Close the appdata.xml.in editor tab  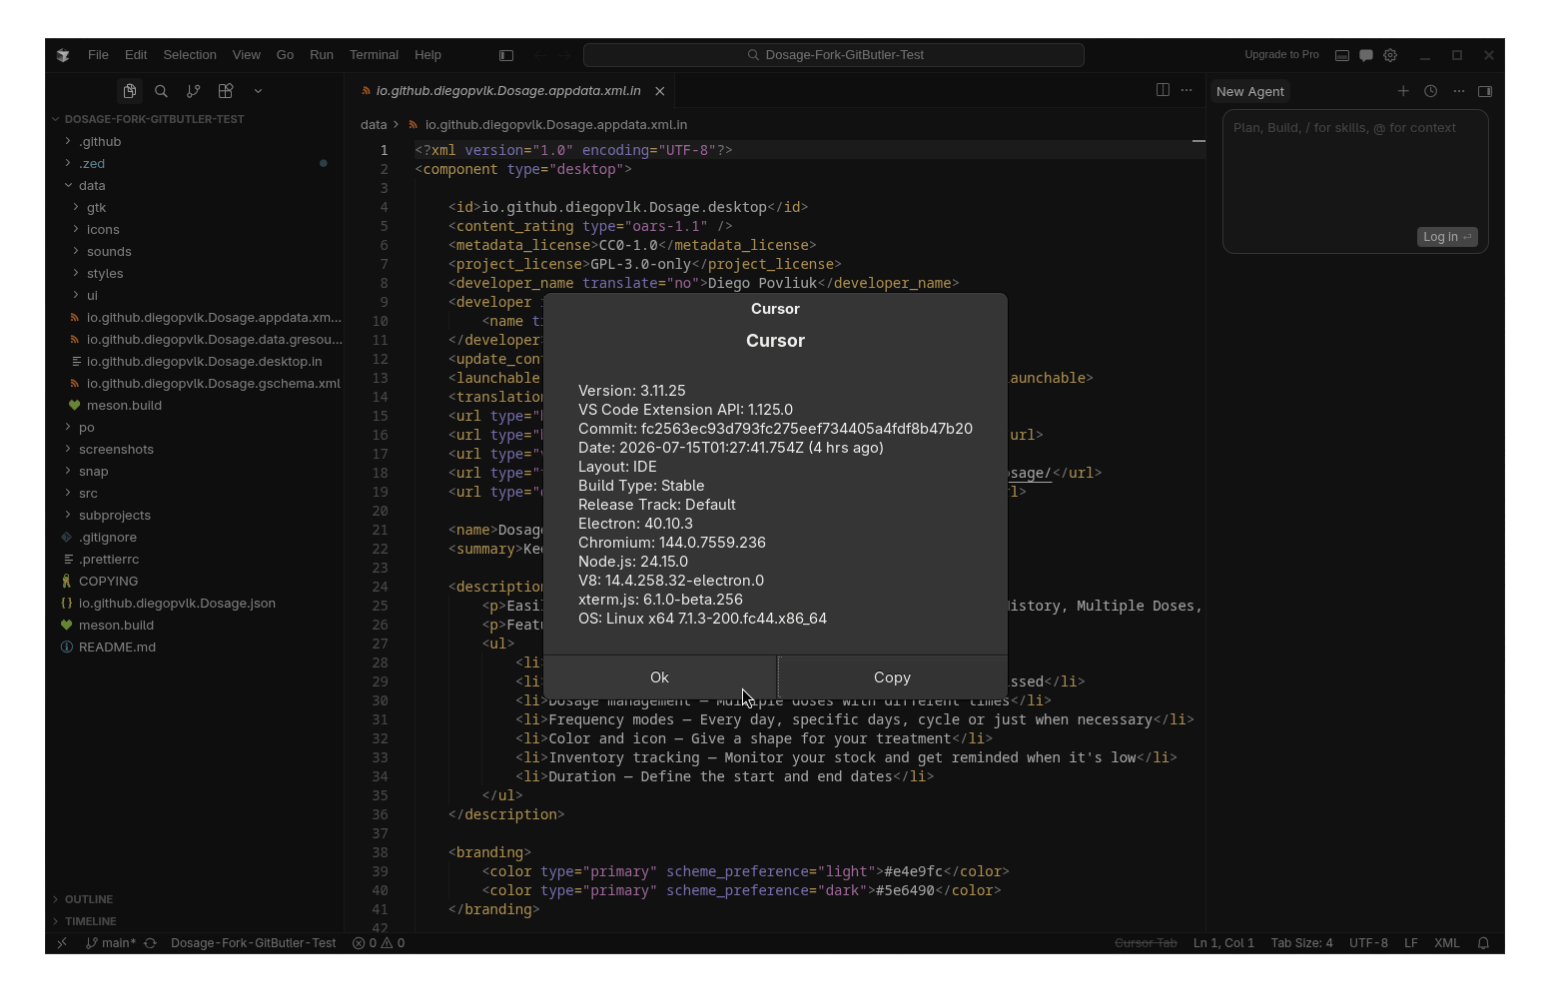tap(660, 91)
